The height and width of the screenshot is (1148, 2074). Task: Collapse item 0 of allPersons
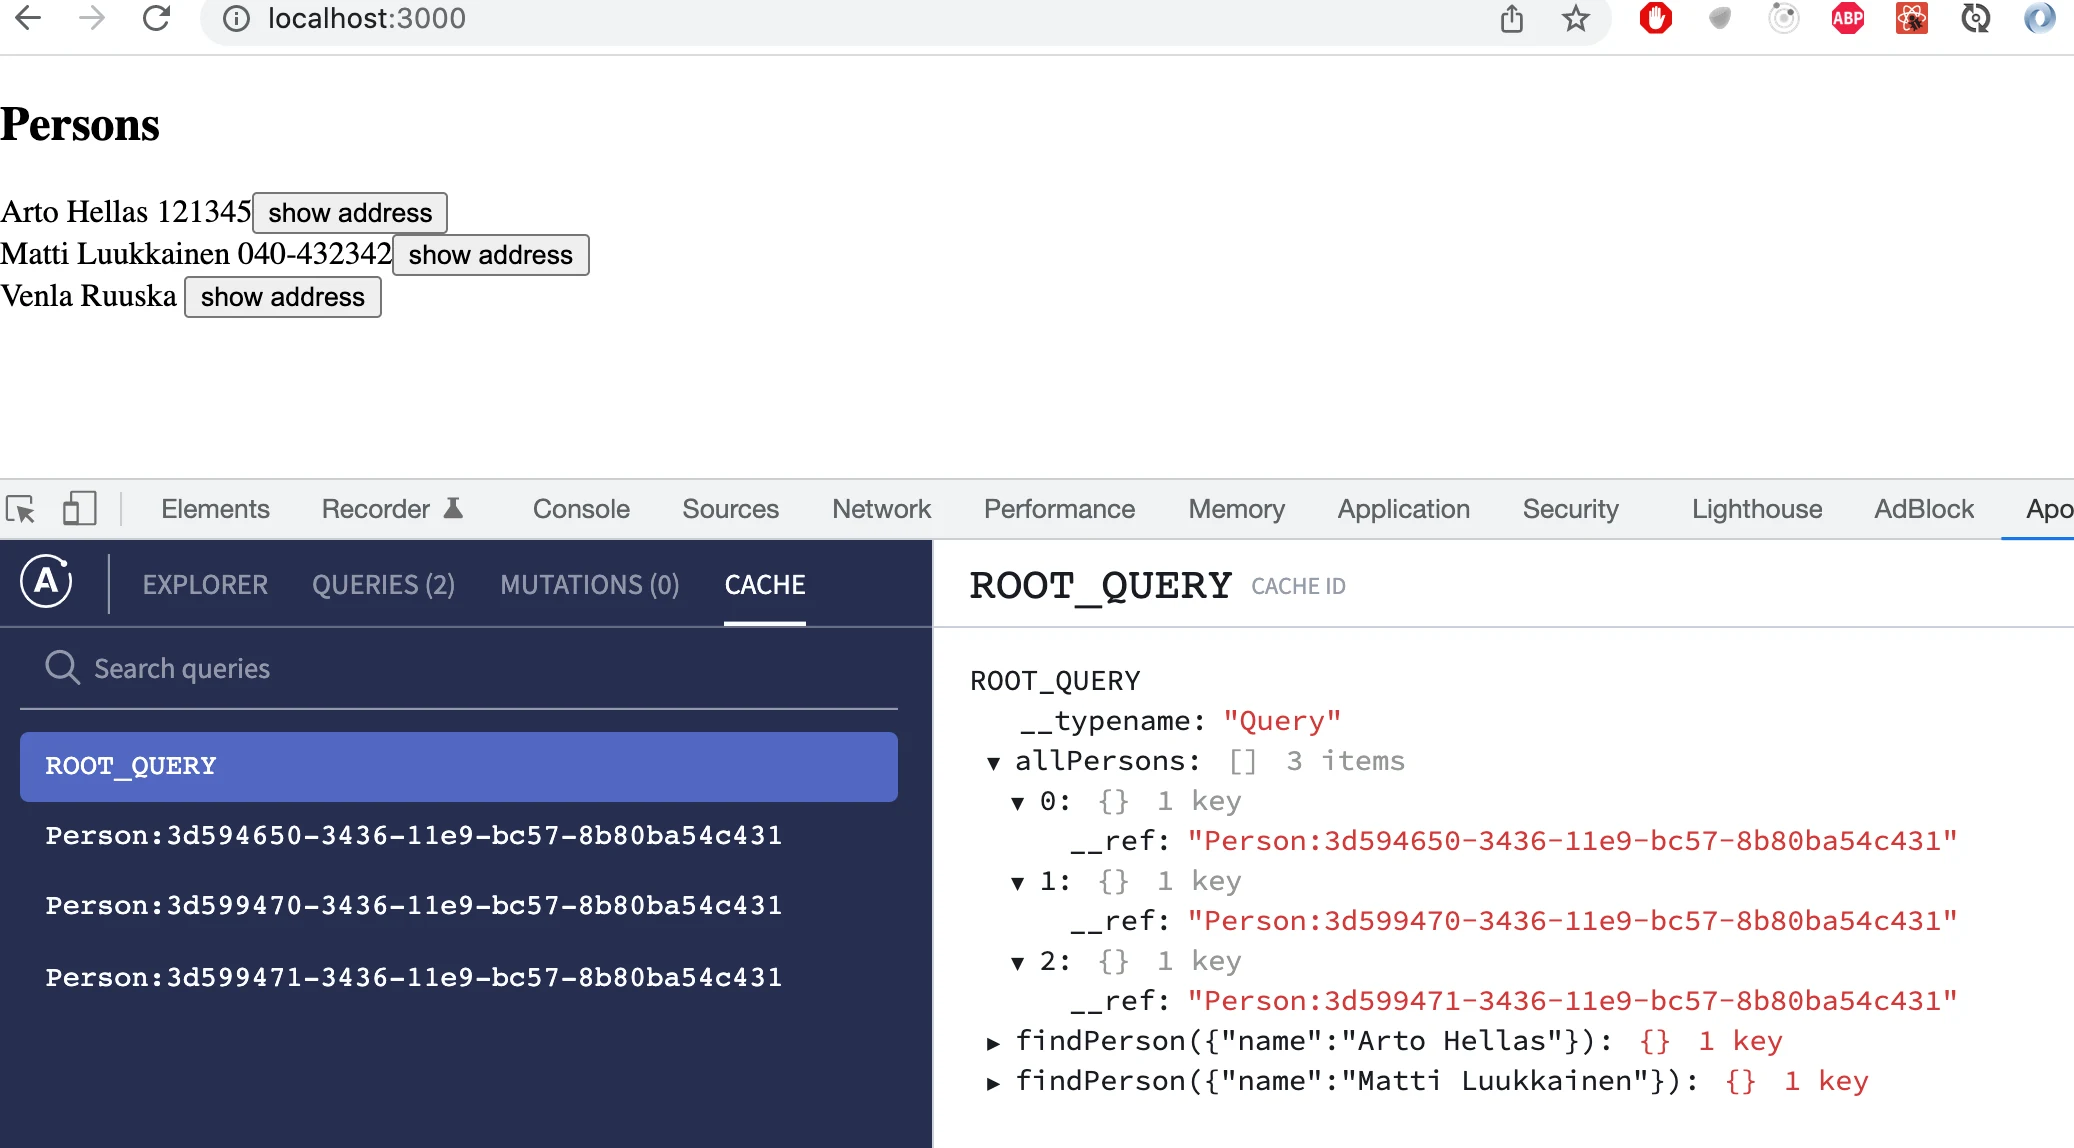(1018, 803)
